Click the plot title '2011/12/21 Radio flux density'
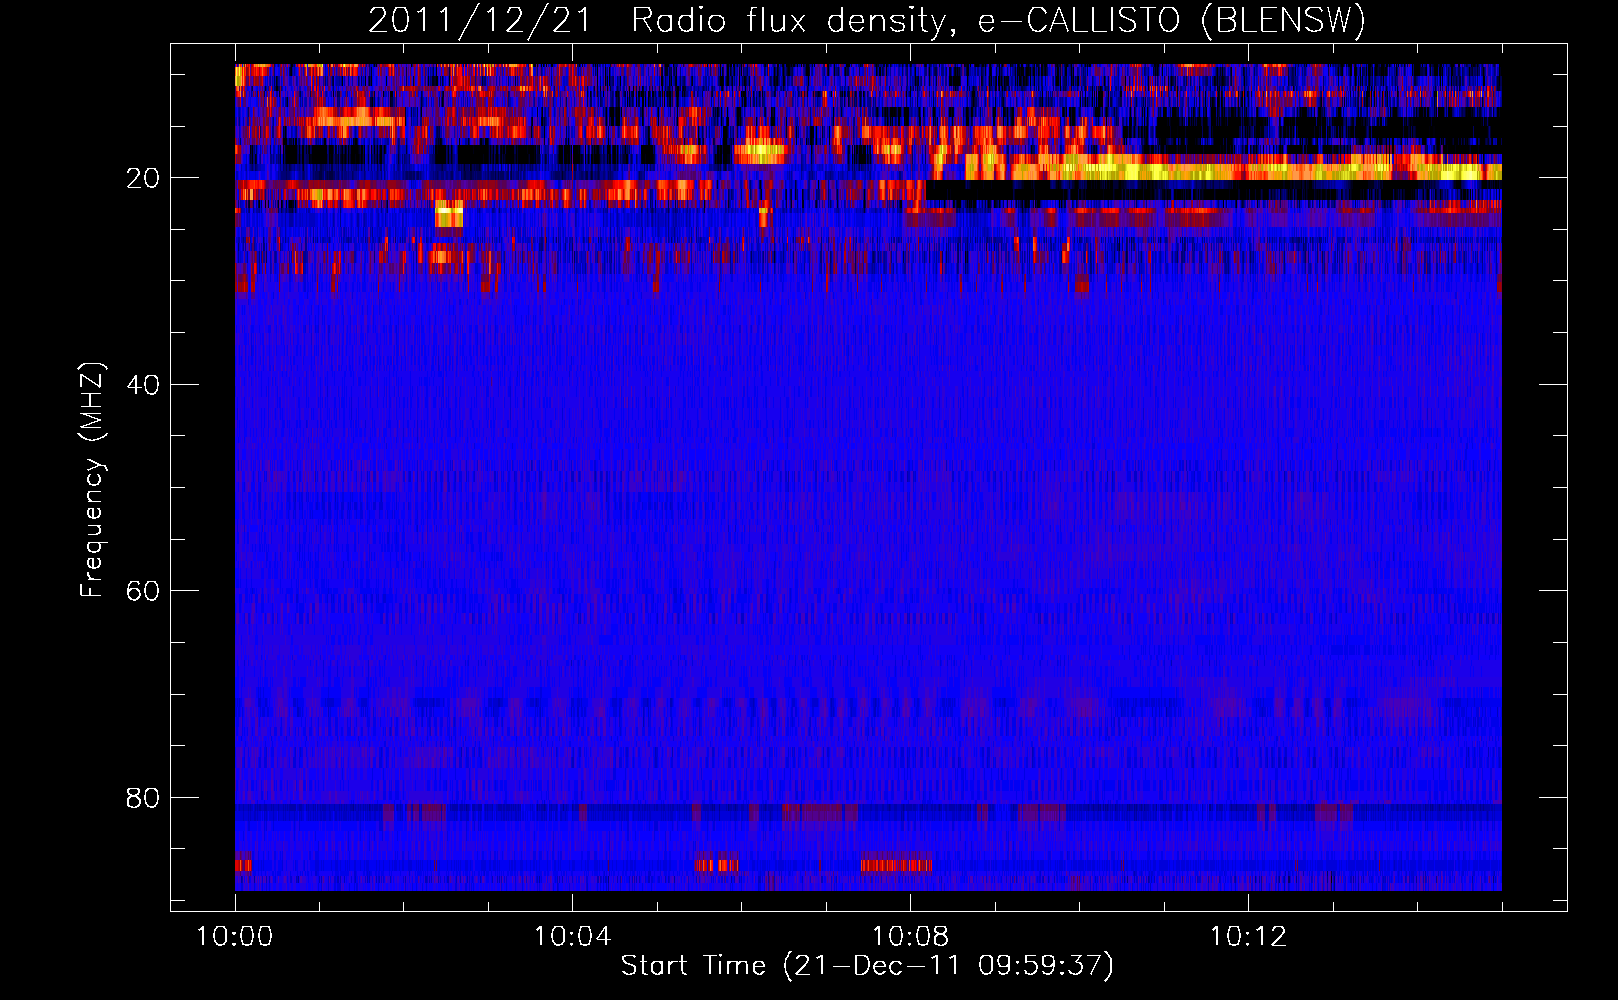The image size is (1618, 1000). pos(867,20)
